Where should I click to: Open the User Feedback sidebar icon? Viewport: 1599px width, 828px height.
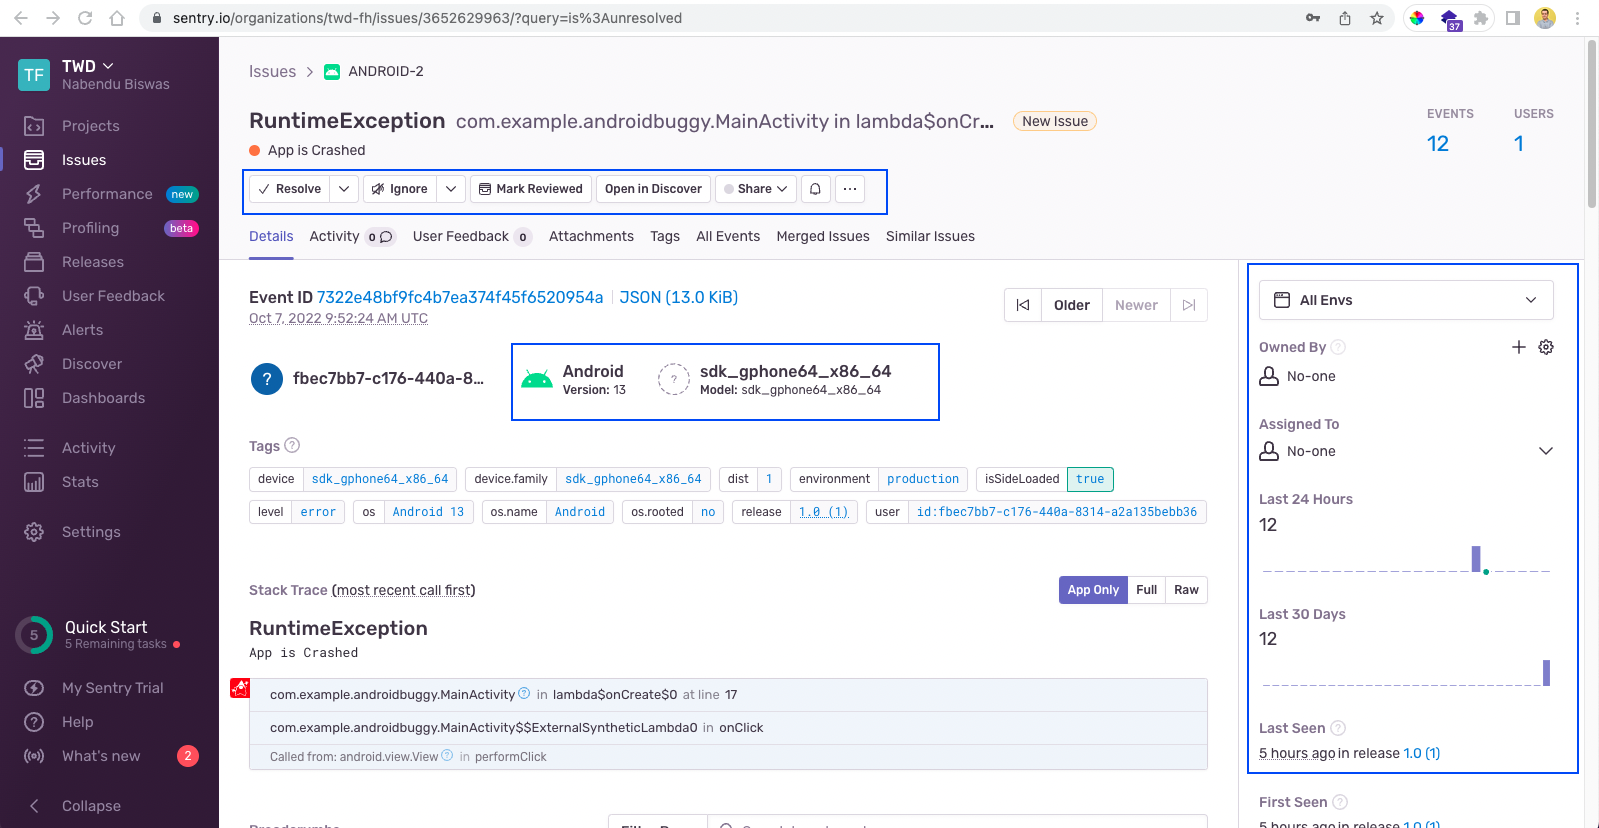tap(34, 296)
